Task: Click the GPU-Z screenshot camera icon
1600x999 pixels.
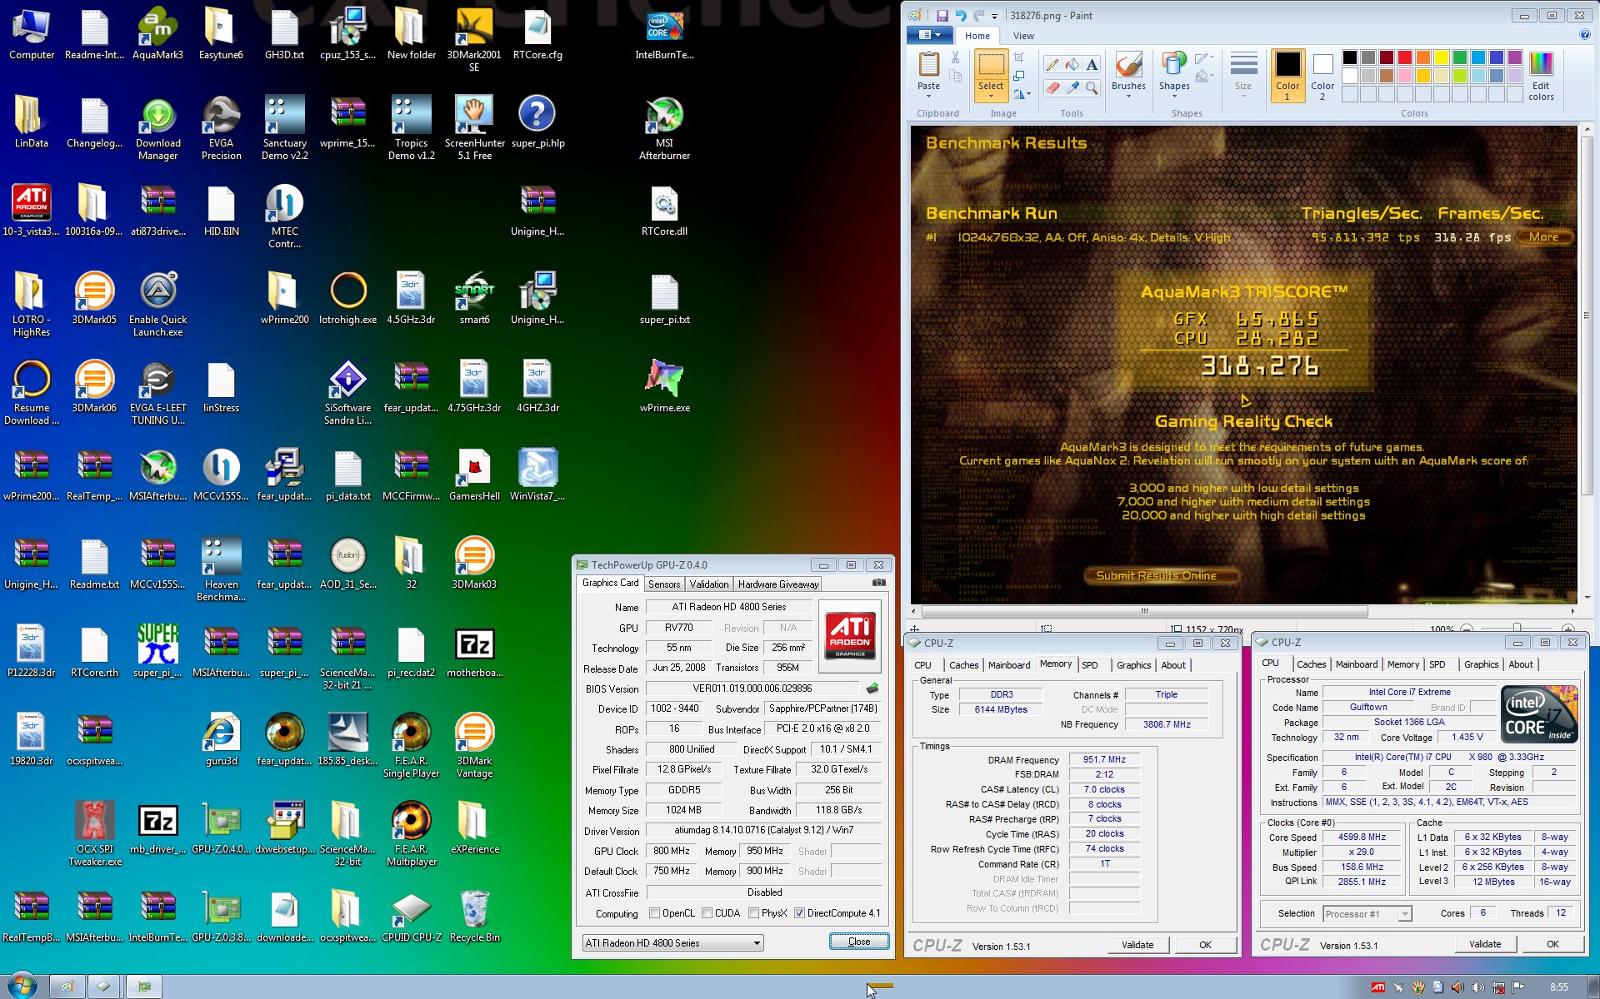Action: tap(879, 583)
